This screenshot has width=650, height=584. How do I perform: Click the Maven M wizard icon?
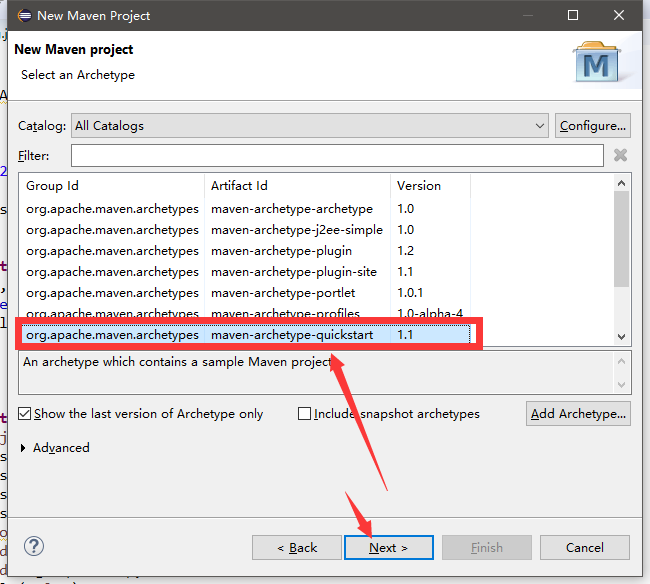[x=596, y=62]
